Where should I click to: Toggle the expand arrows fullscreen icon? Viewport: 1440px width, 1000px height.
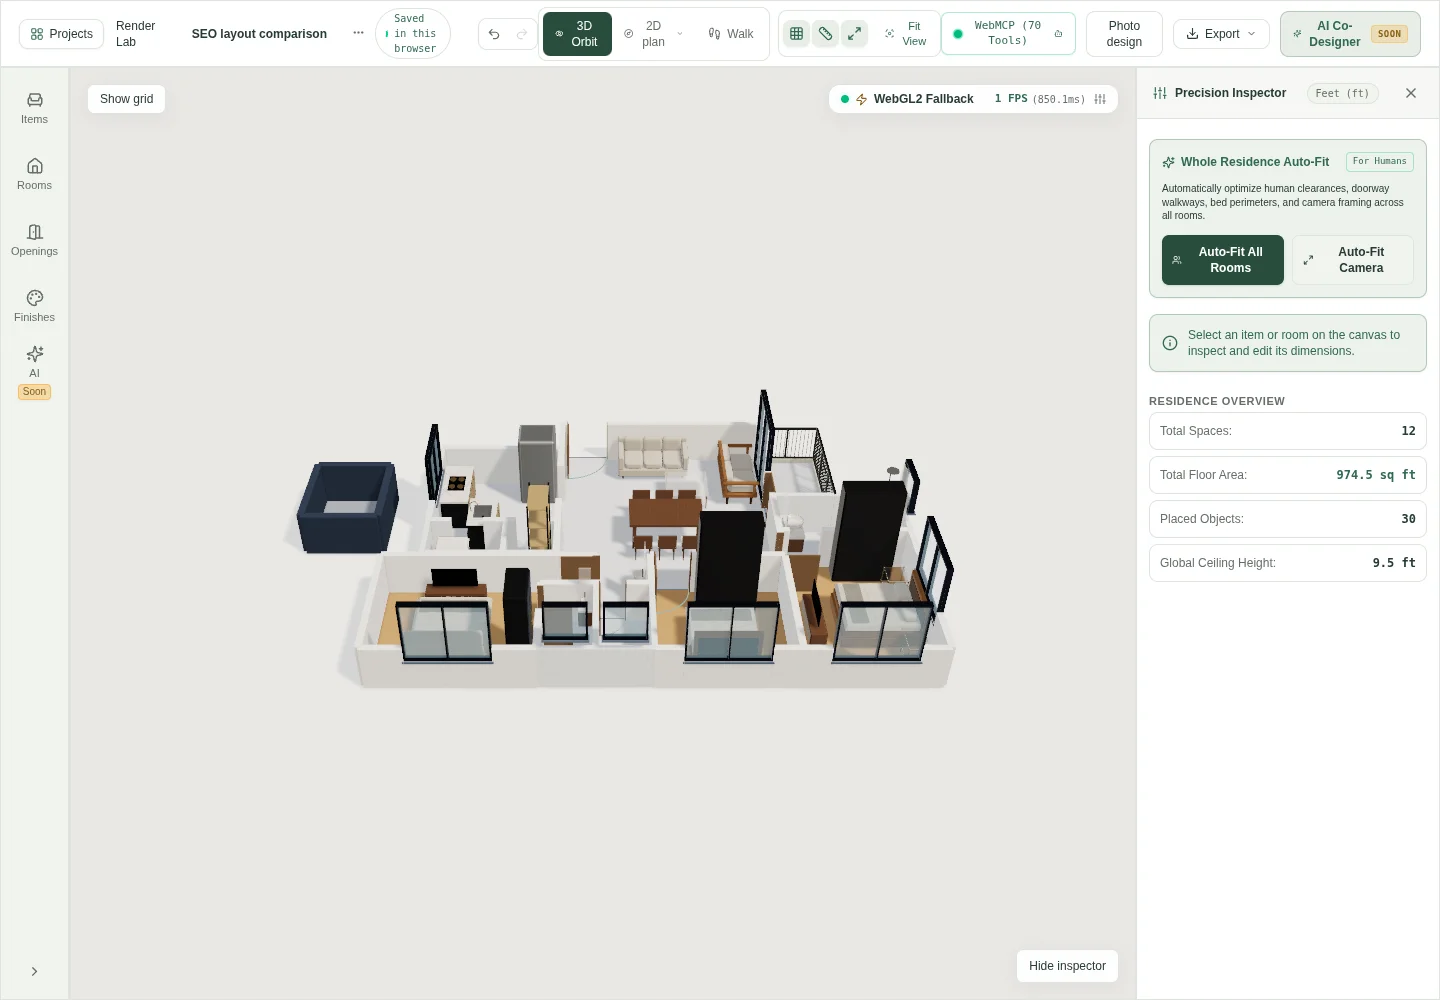click(854, 34)
